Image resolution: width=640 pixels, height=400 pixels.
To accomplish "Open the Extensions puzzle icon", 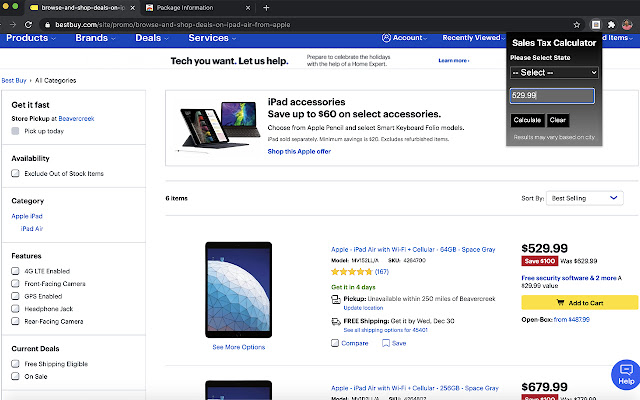I will point(610,22).
